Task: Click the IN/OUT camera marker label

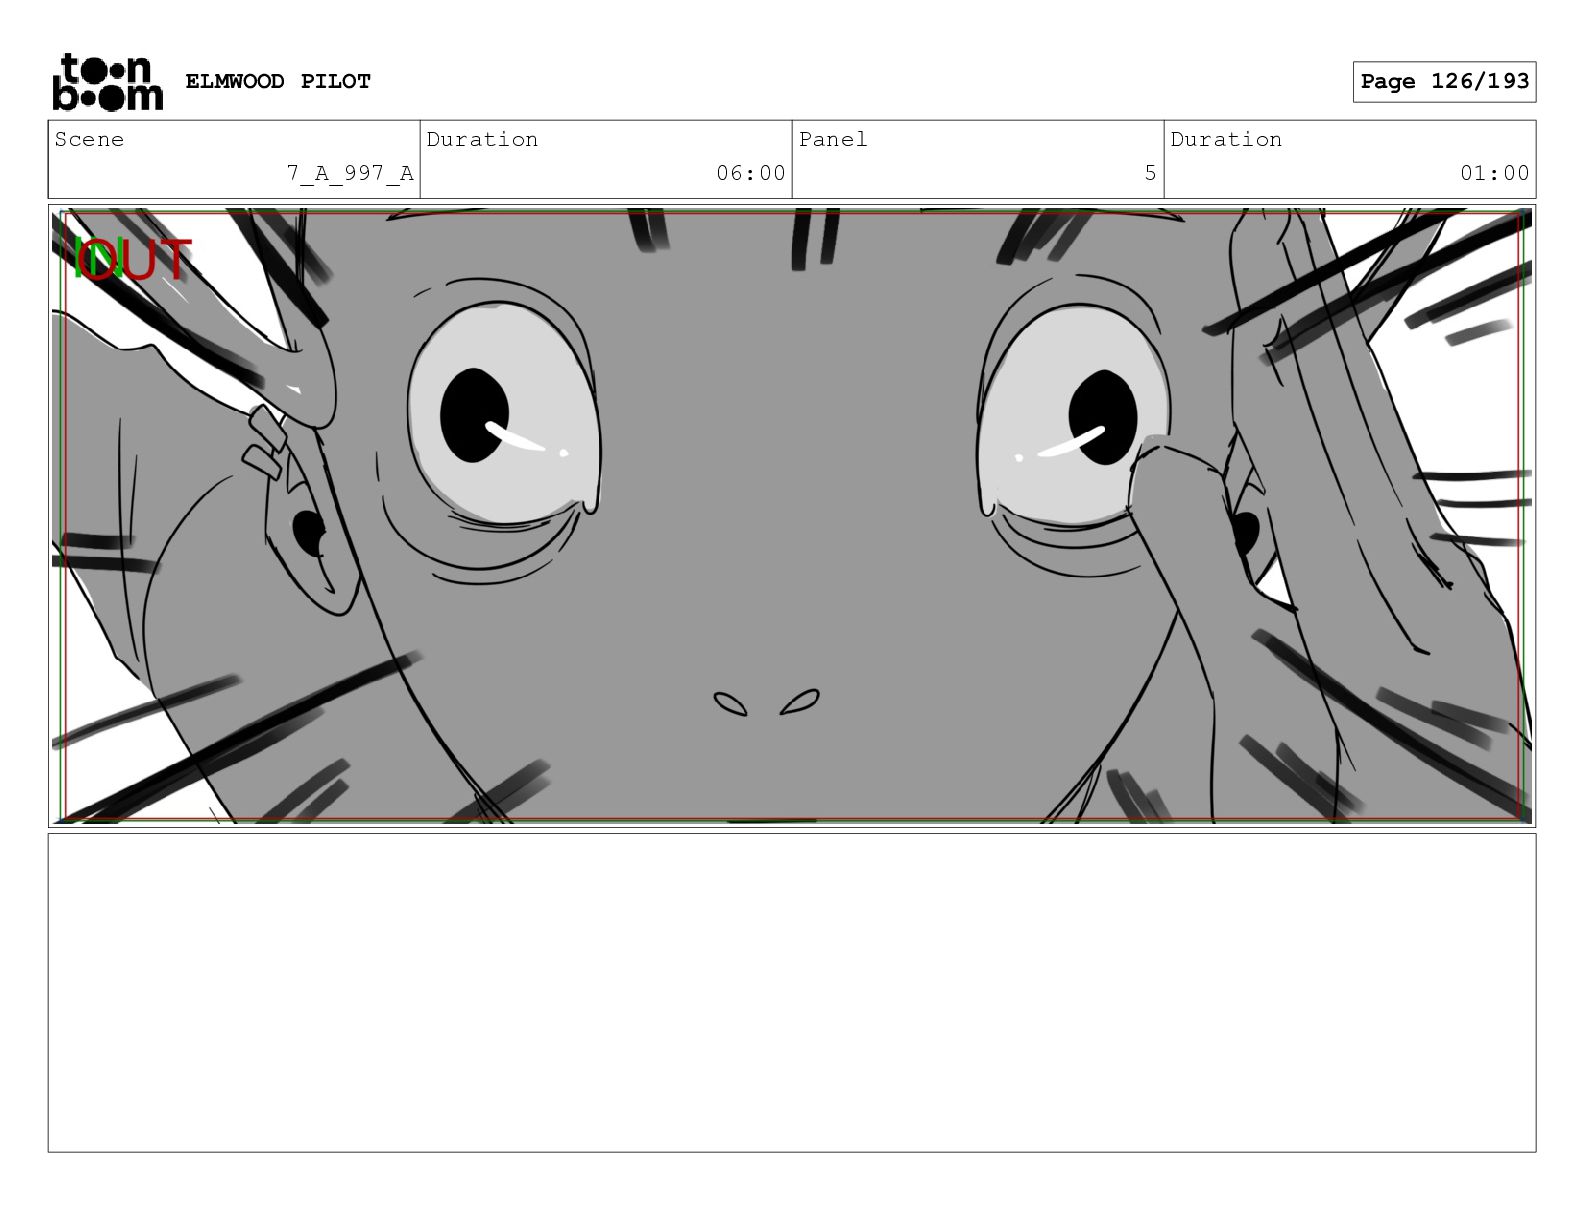Action: (133, 259)
